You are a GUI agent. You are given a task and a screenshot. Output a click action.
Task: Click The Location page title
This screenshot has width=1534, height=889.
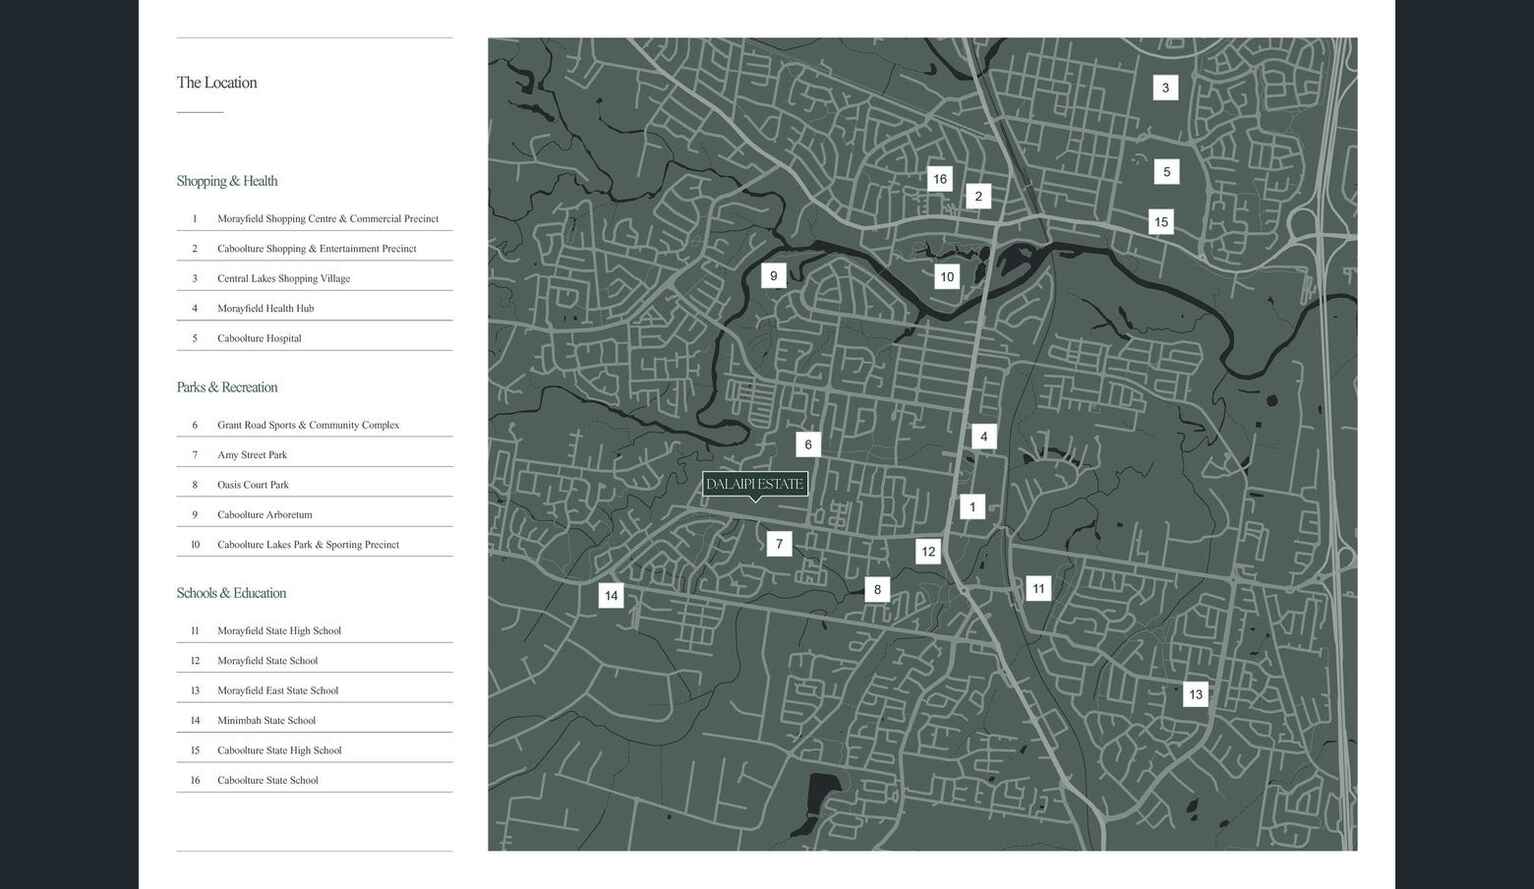(217, 83)
